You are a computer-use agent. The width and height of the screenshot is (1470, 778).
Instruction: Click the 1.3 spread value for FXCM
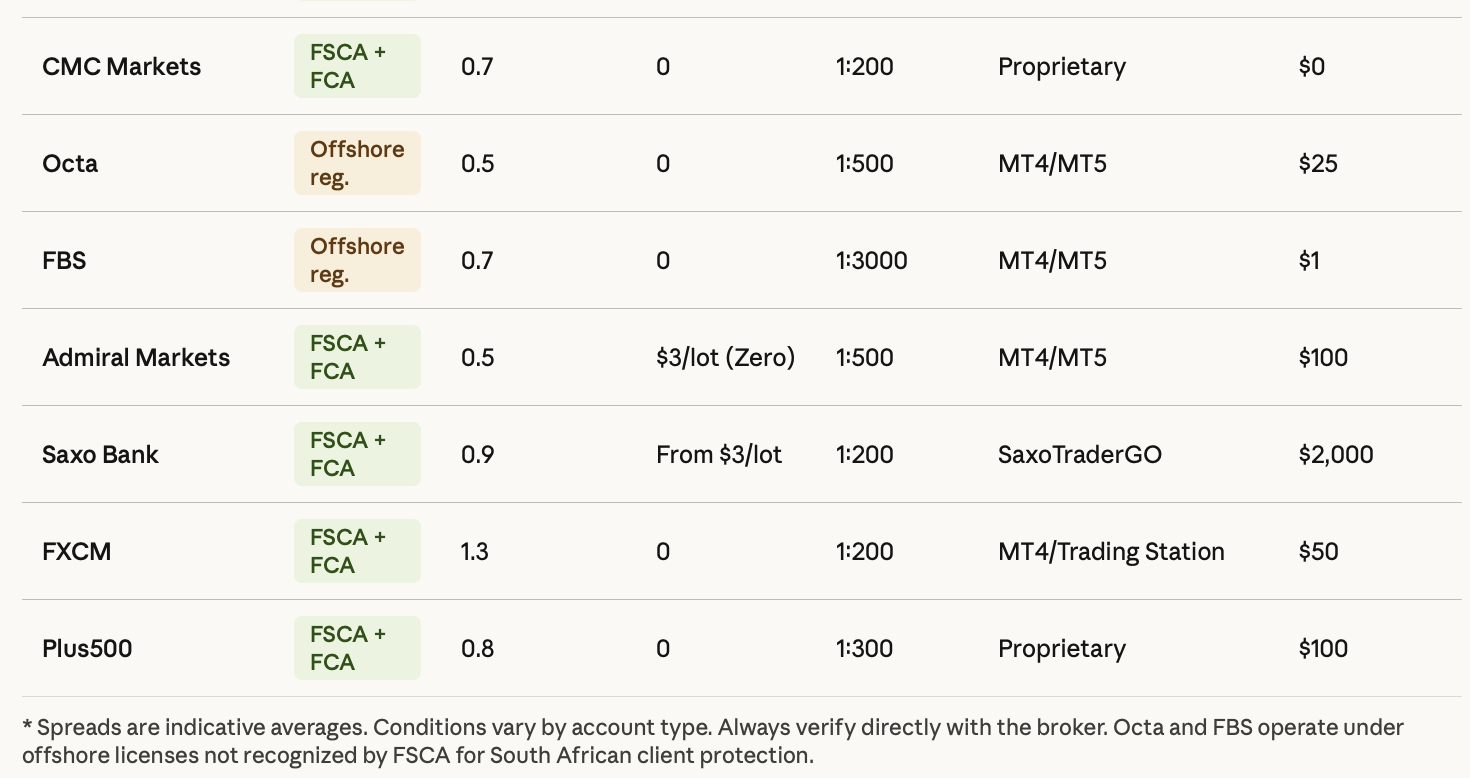(x=475, y=552)
